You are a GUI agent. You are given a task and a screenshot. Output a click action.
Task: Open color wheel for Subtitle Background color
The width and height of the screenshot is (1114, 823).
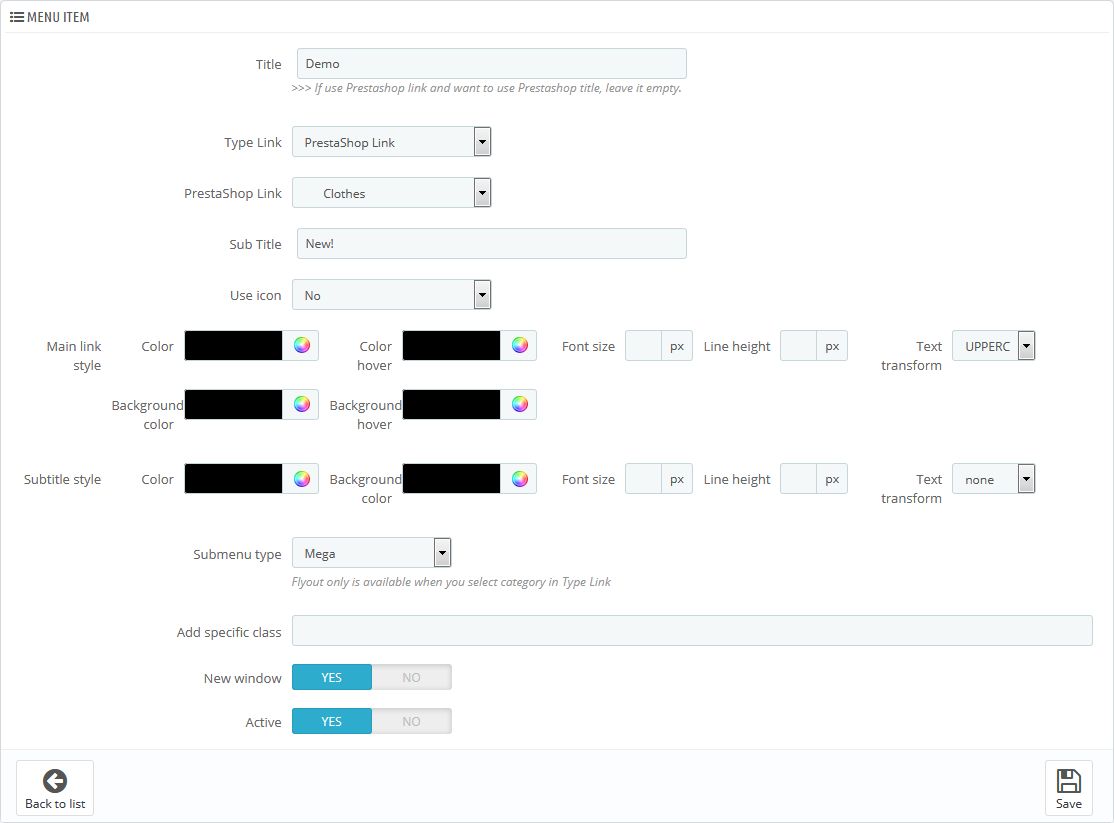(519, 479)
